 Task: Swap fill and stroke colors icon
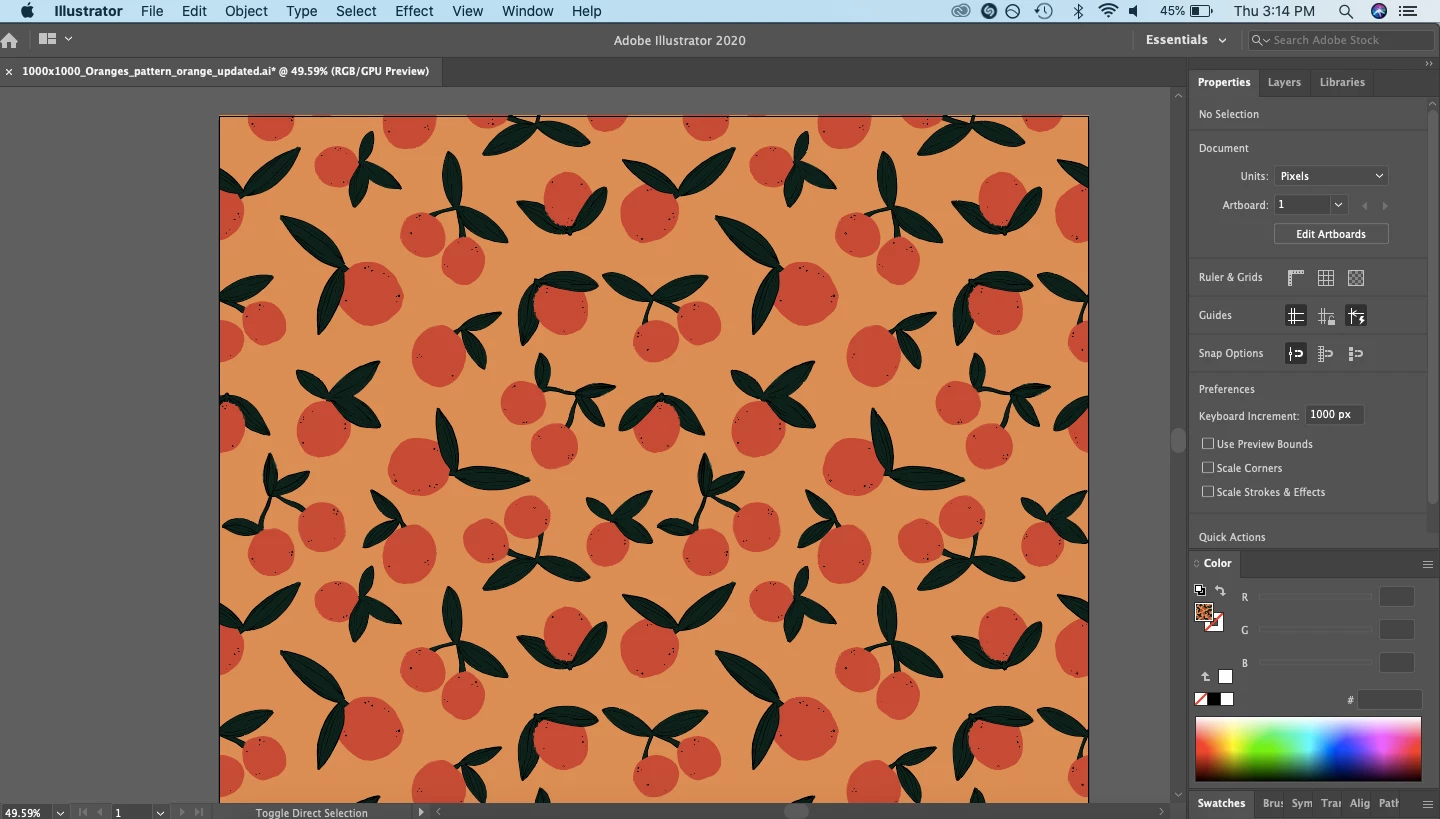1220,591
